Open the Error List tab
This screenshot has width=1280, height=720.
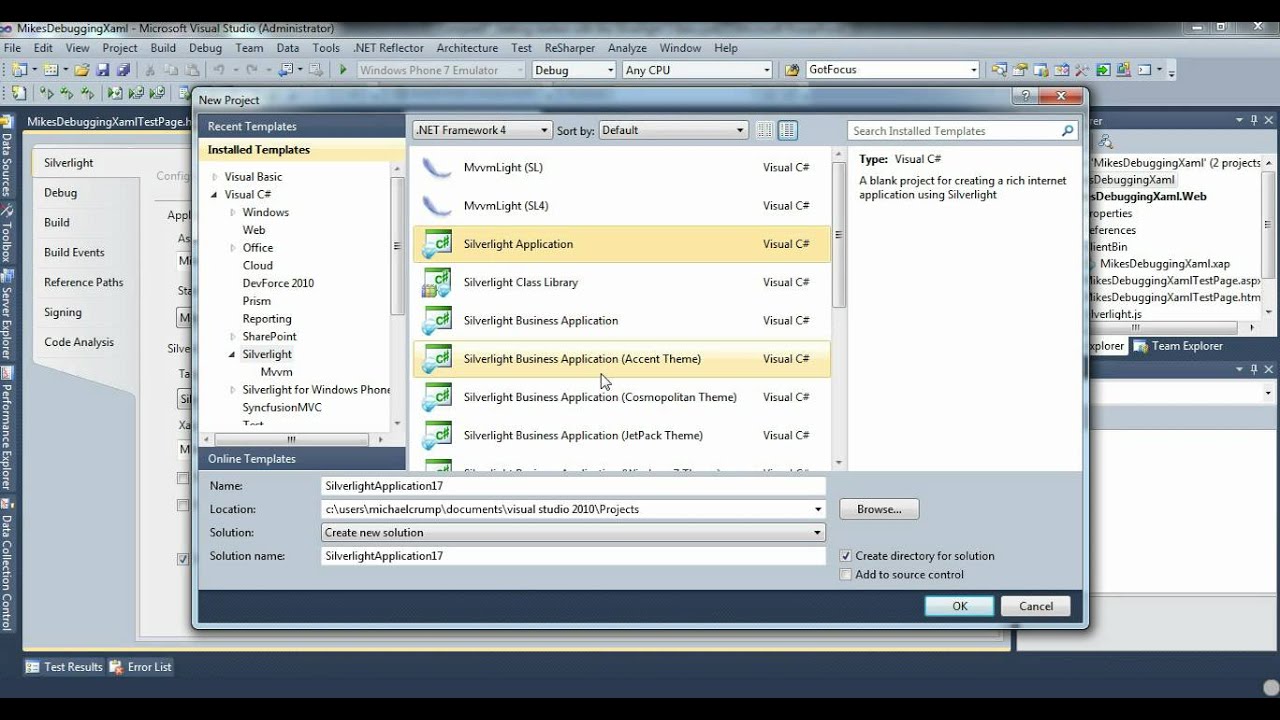coord(140,667)
